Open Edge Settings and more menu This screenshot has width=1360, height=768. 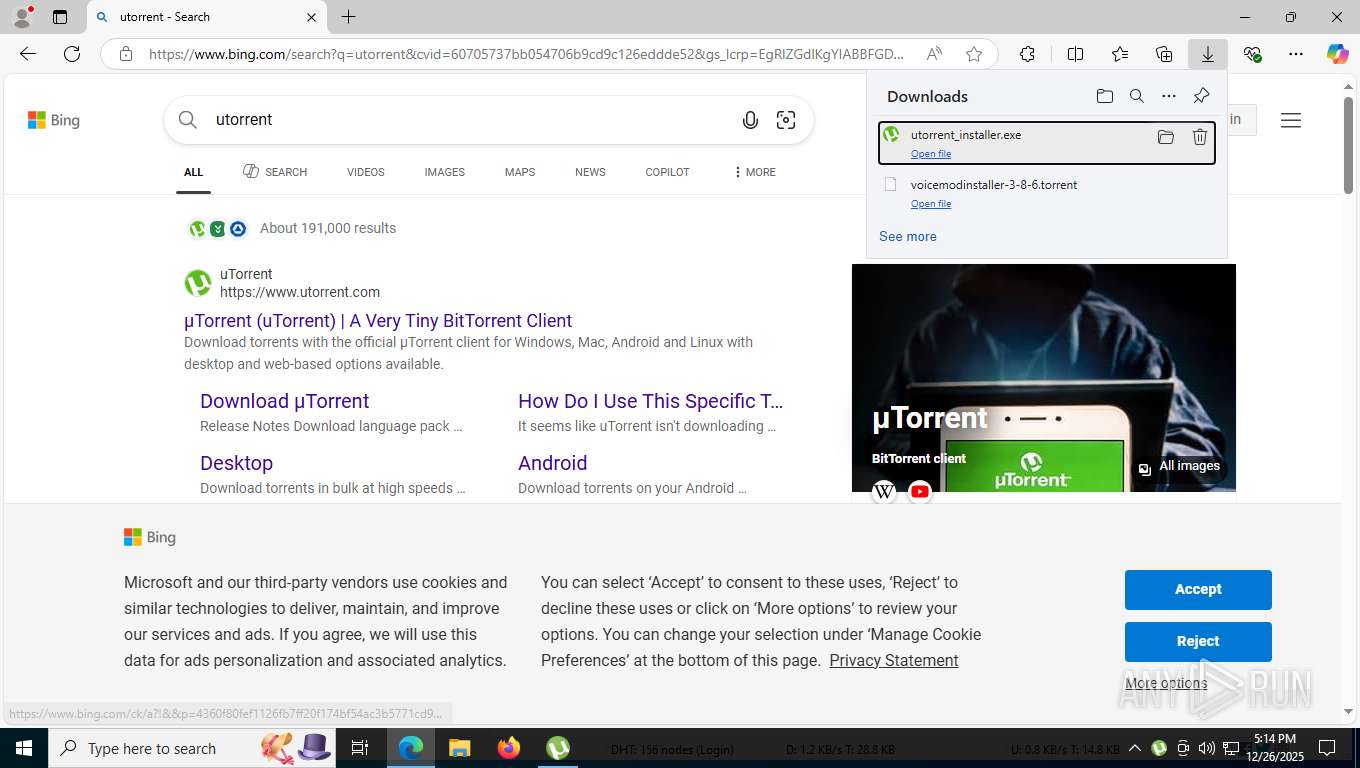1296,54
